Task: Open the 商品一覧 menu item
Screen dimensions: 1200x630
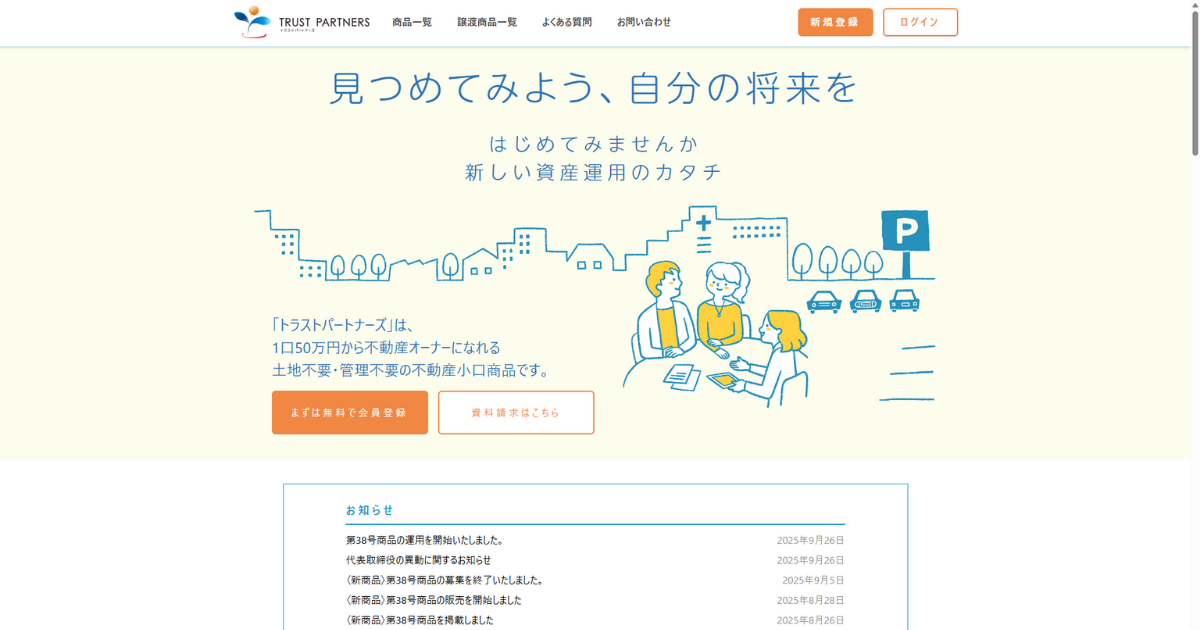Action: [412, 22]
